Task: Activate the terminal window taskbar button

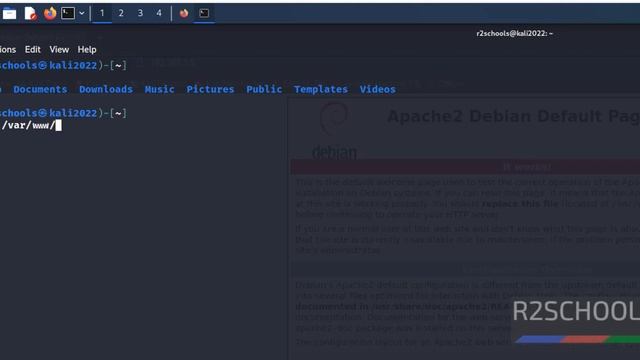Action: [204, 13]
